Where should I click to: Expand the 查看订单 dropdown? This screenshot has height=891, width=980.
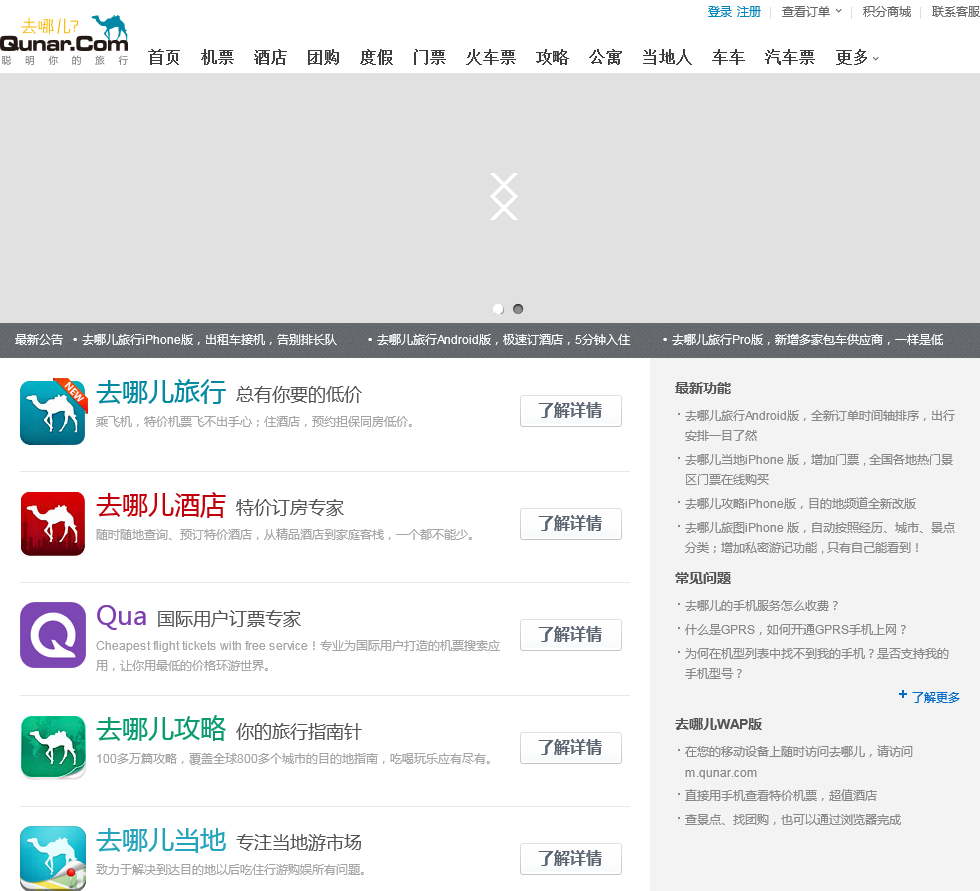(811, 11)
